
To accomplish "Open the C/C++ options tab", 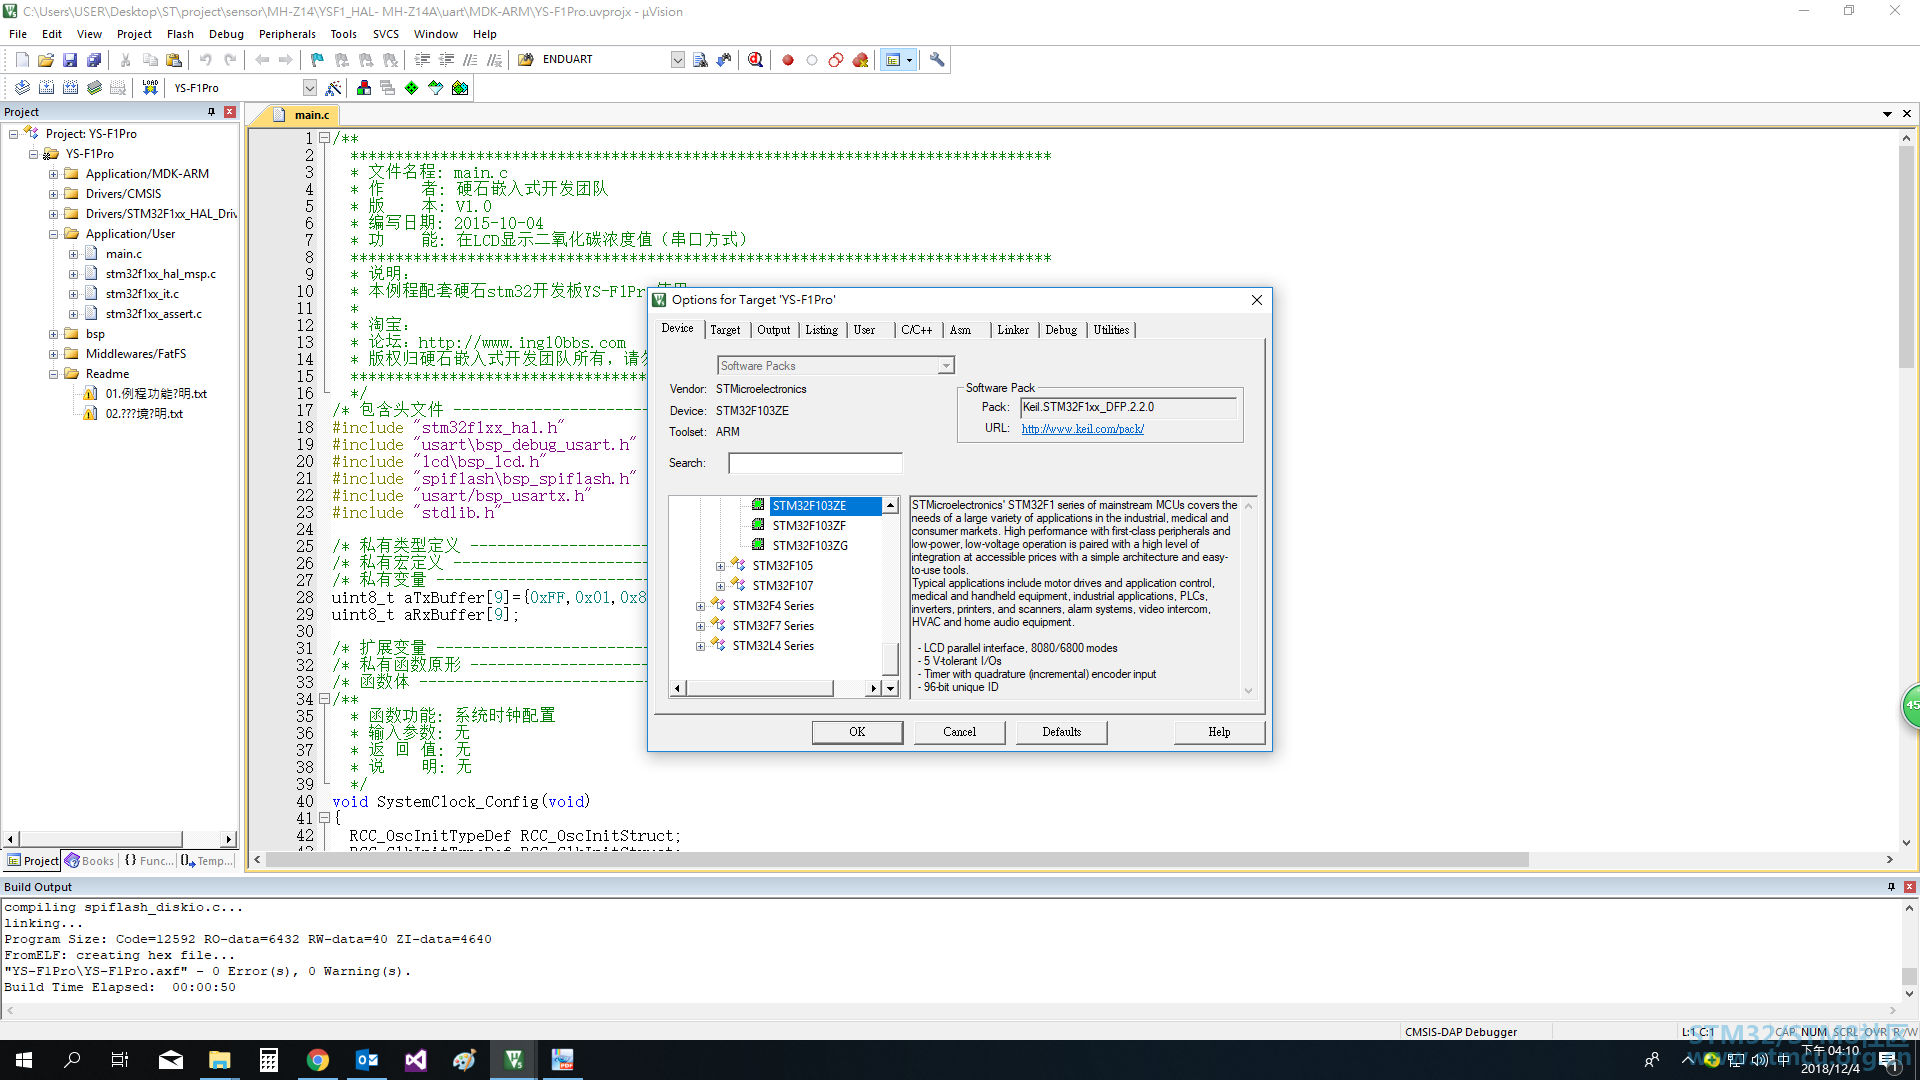I will click(917, 330).
